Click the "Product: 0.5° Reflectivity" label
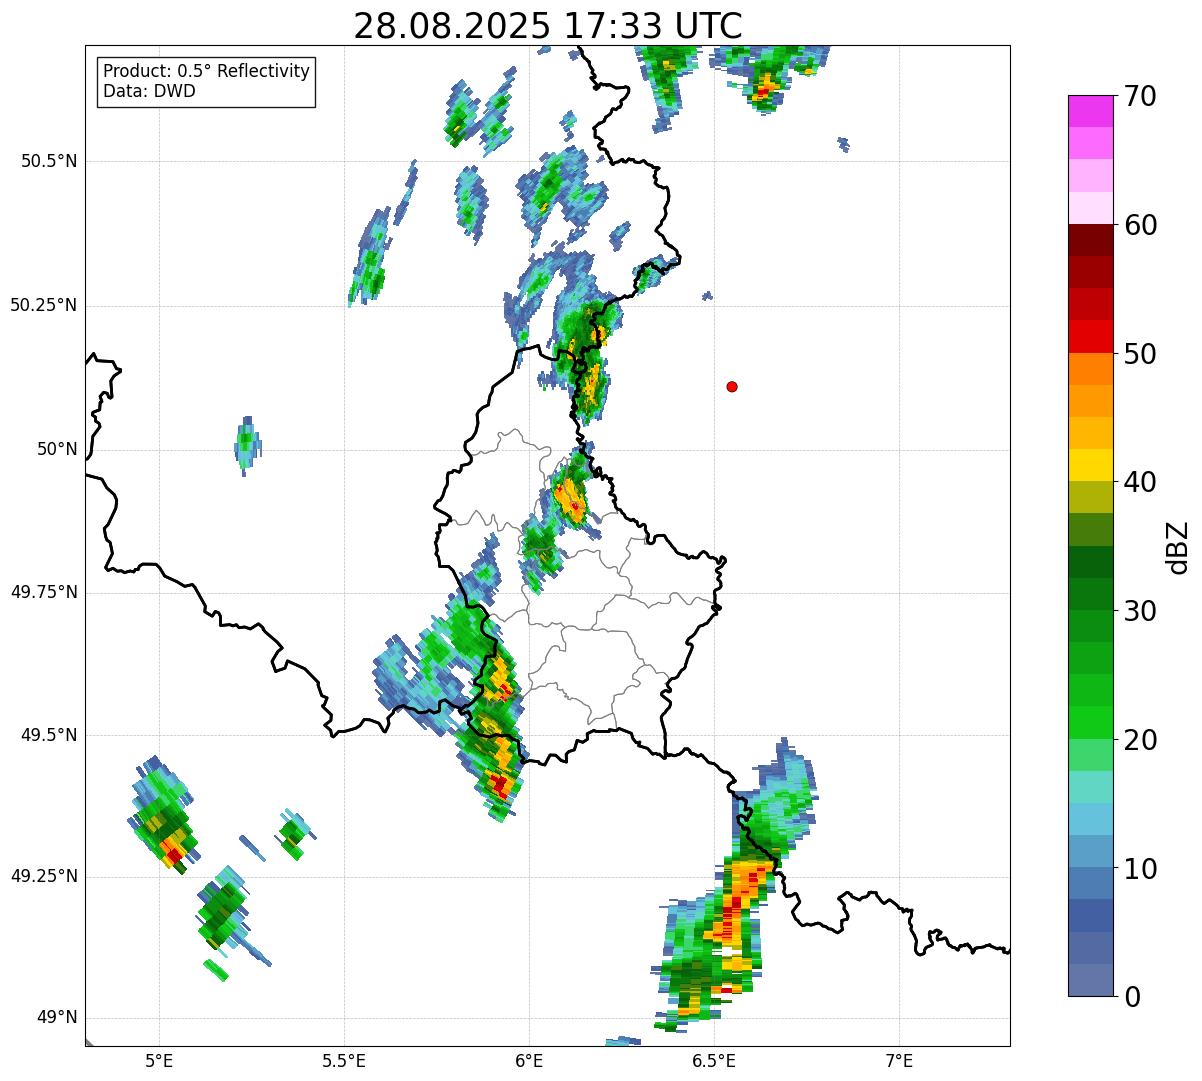The height and width of the screenshot is (1081, 1202). 207,72
